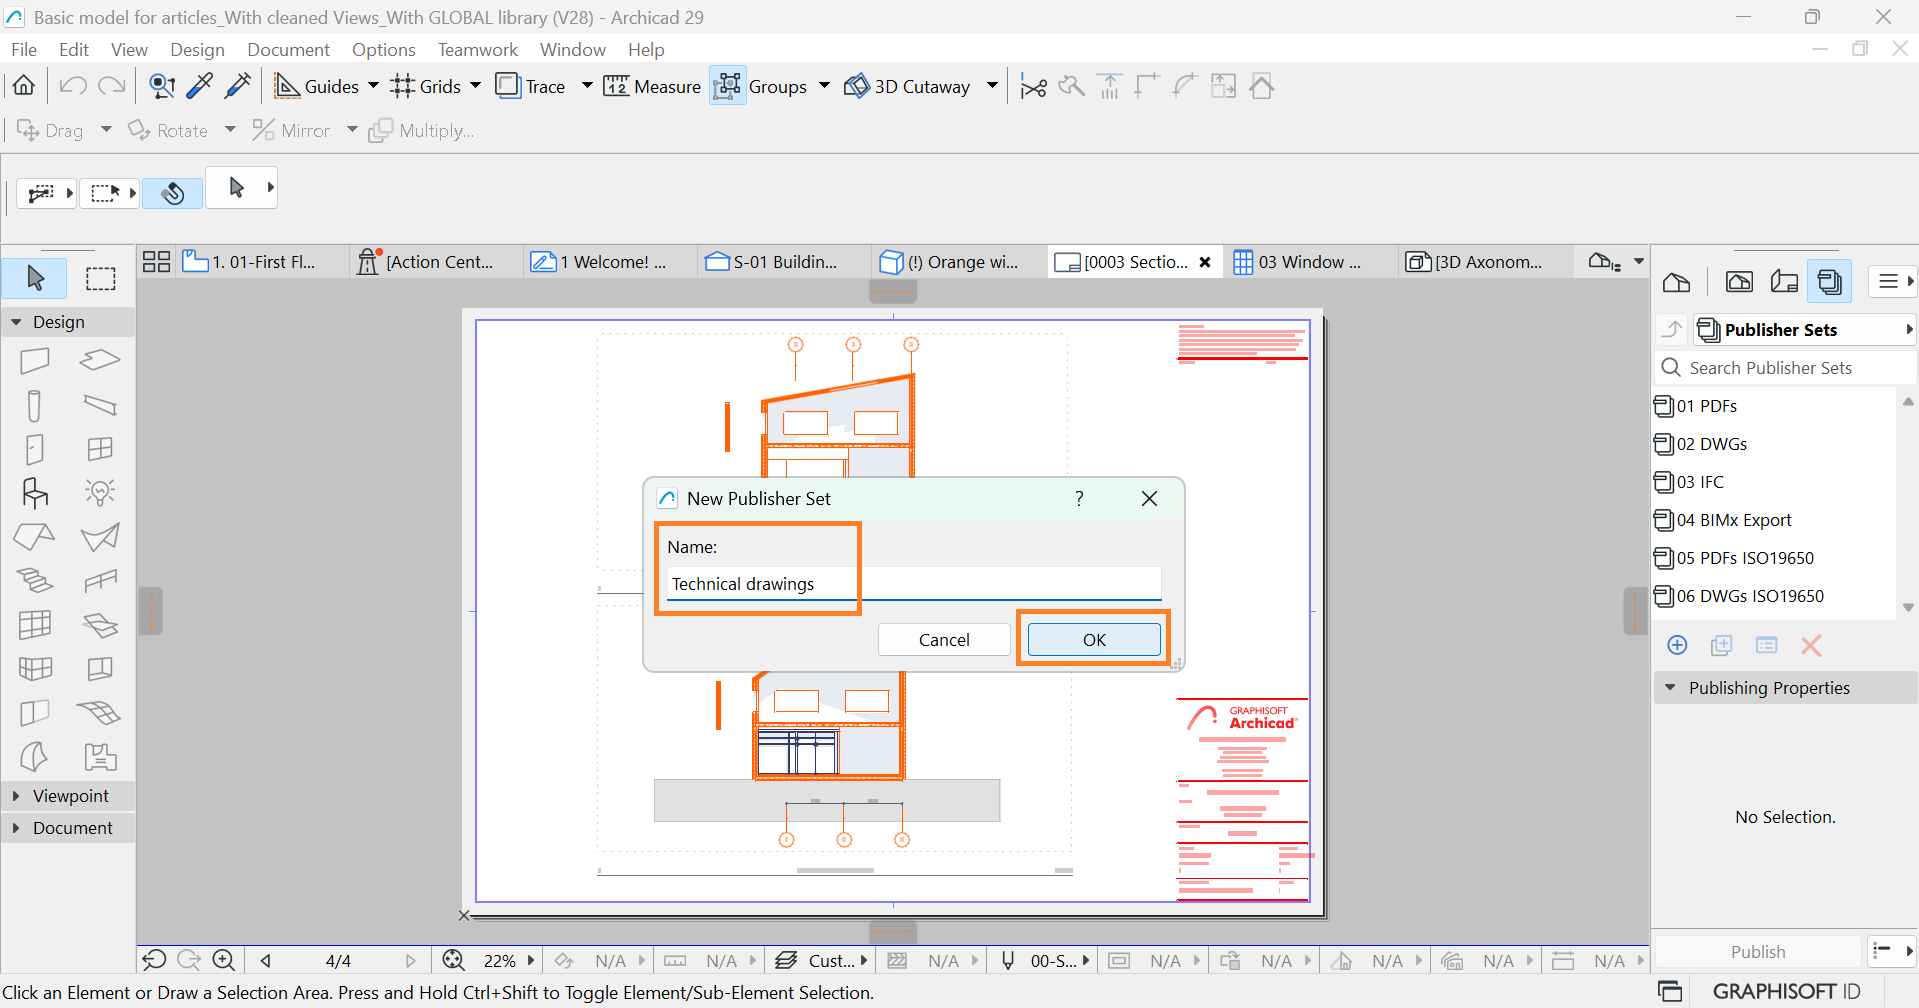Click OK in New Publisher Set dialog
This screenshot has height=1008, width=1919.
1094,640
